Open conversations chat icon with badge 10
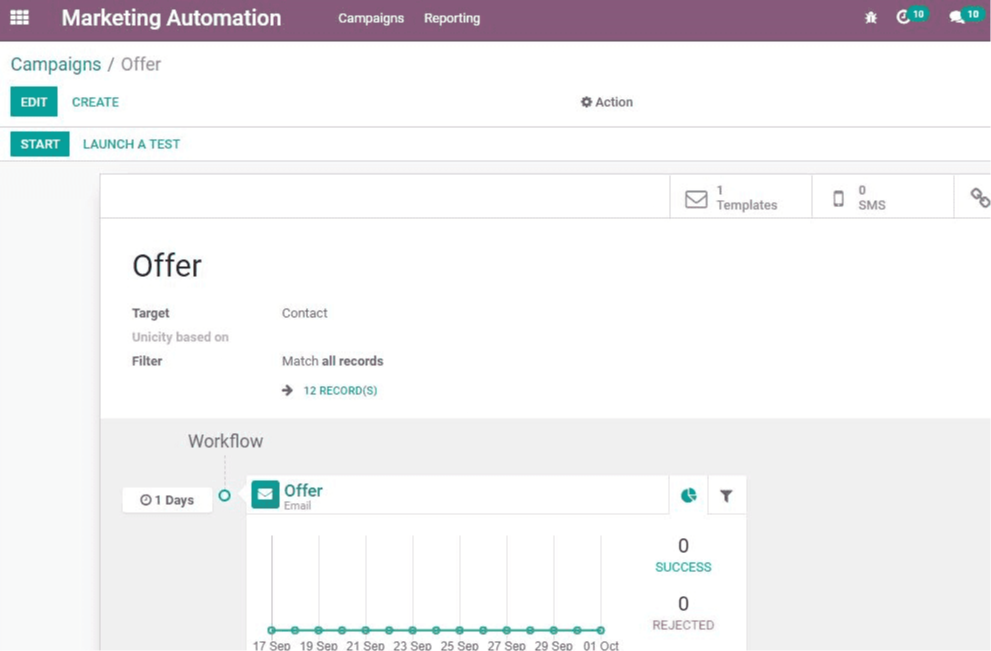Viewport: 991px width, 651px height. pos(966,16)
